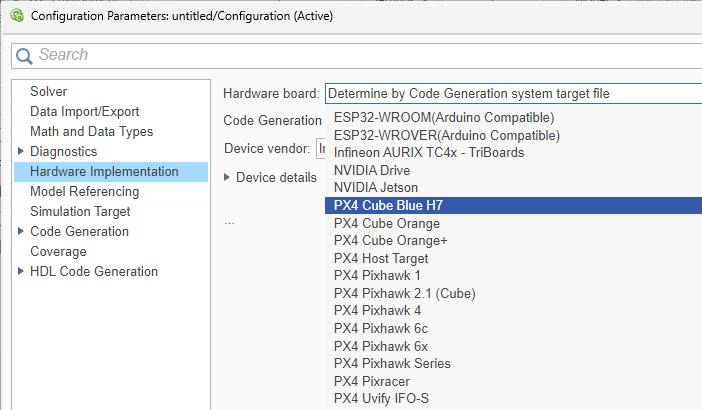The width and height of the screenshot is (702, 410).
Task: Open the Data Import/Export pane
Action: point(84,111)
